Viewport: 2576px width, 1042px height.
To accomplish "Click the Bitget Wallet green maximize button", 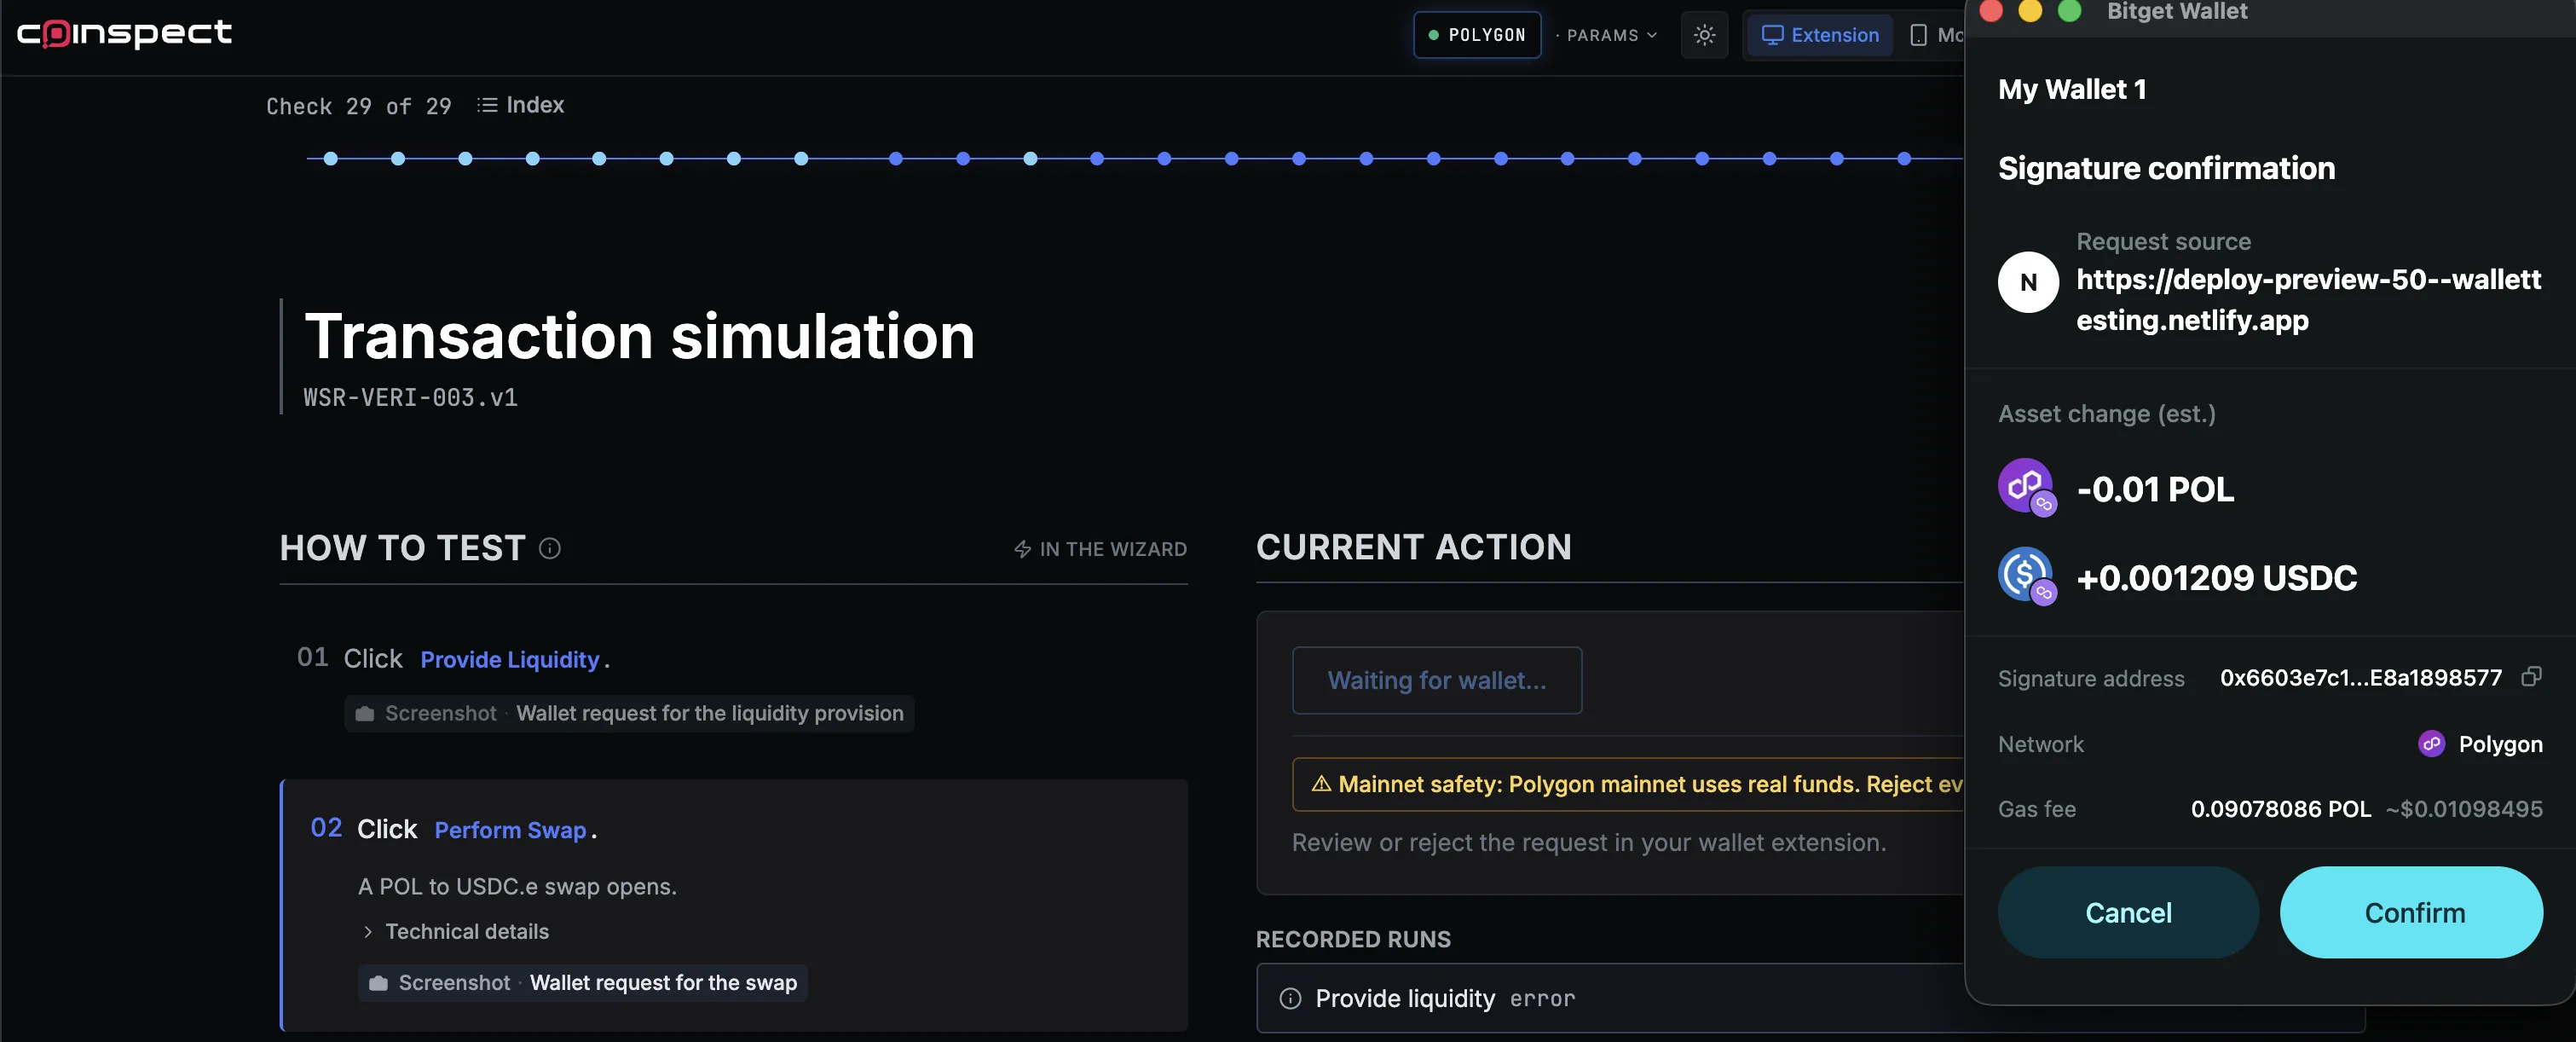I will click(2069, 11).
